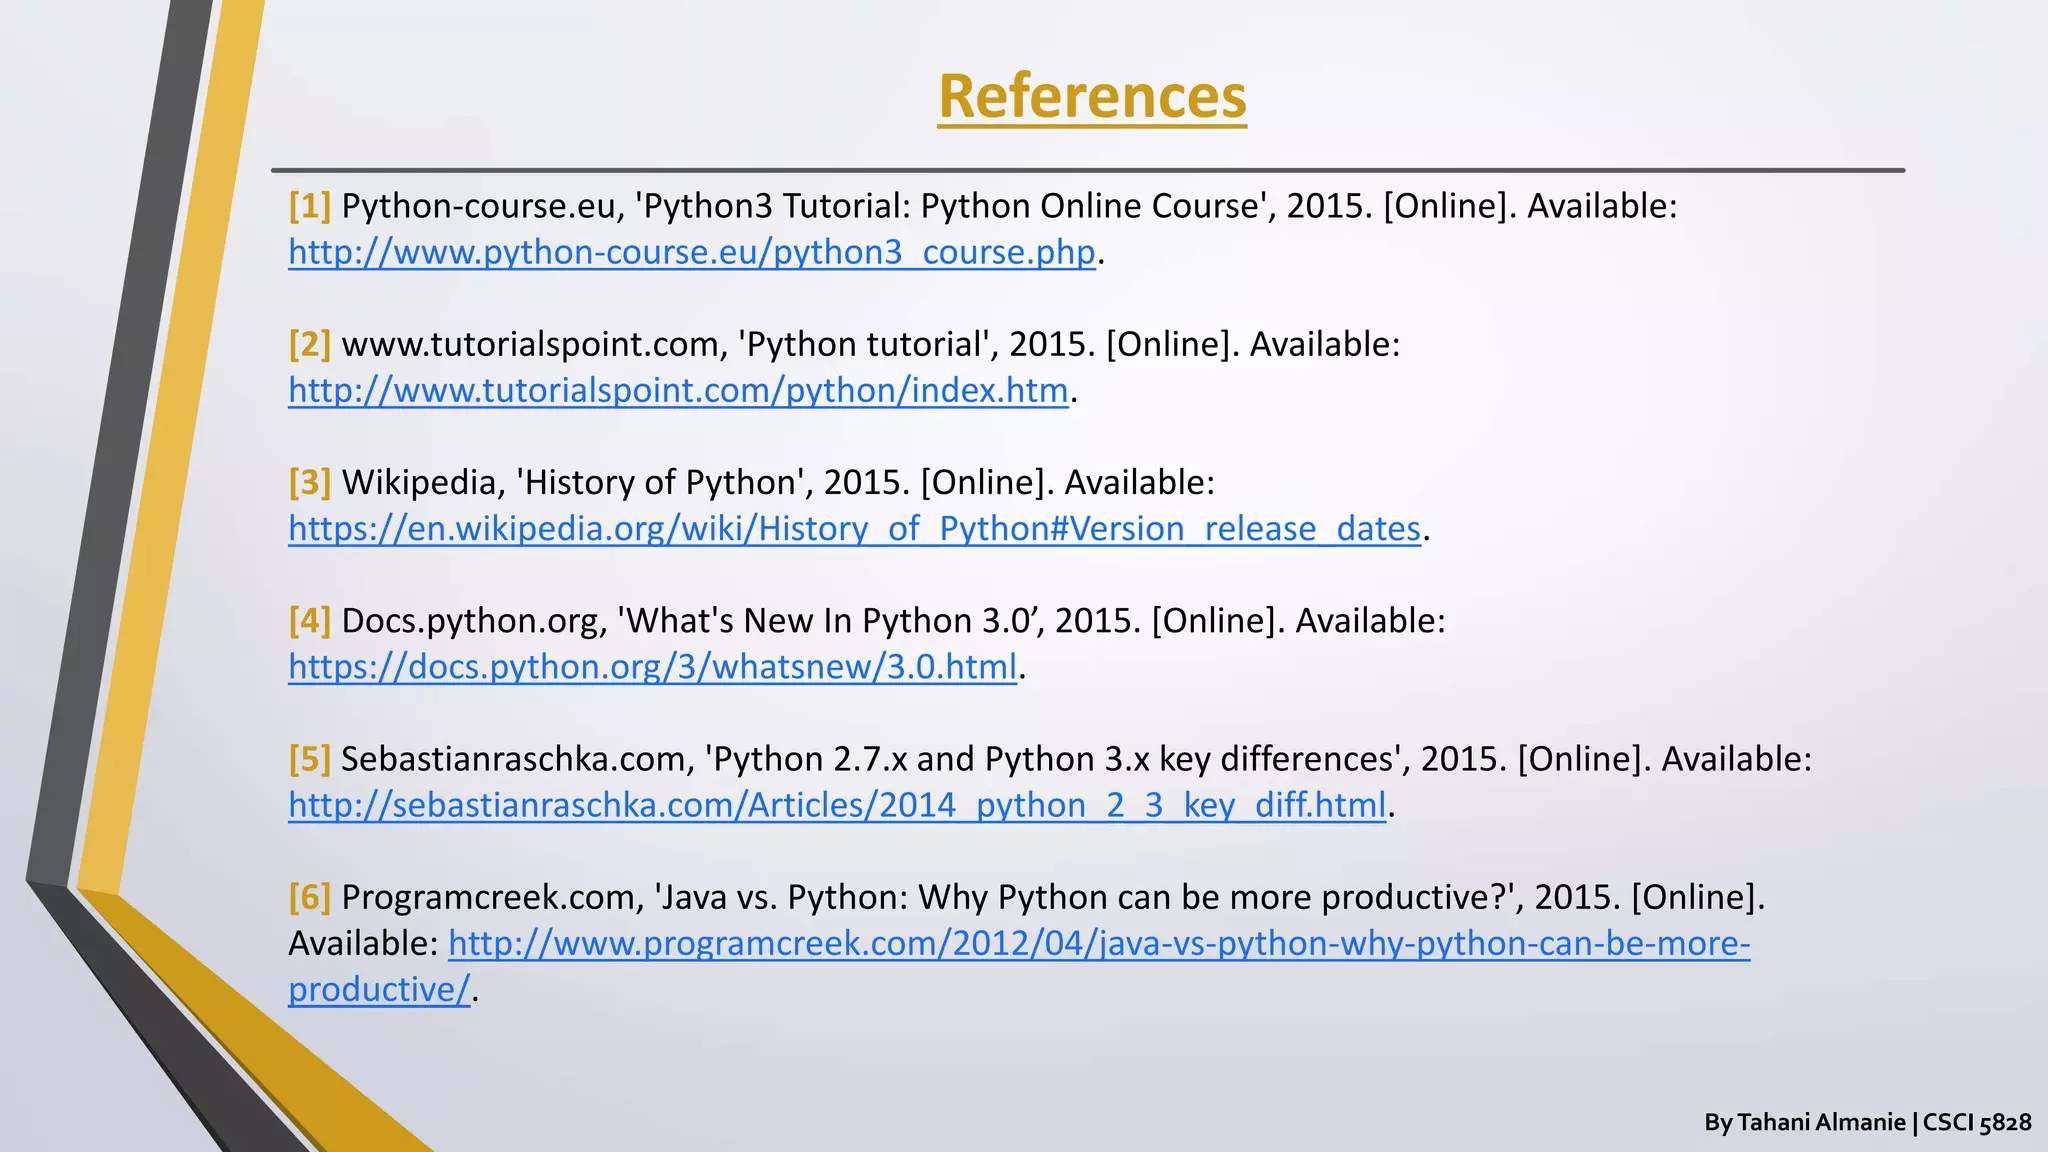Open the python-course.eu Python3 course link

pyautogui.click(x=692, y=252)
